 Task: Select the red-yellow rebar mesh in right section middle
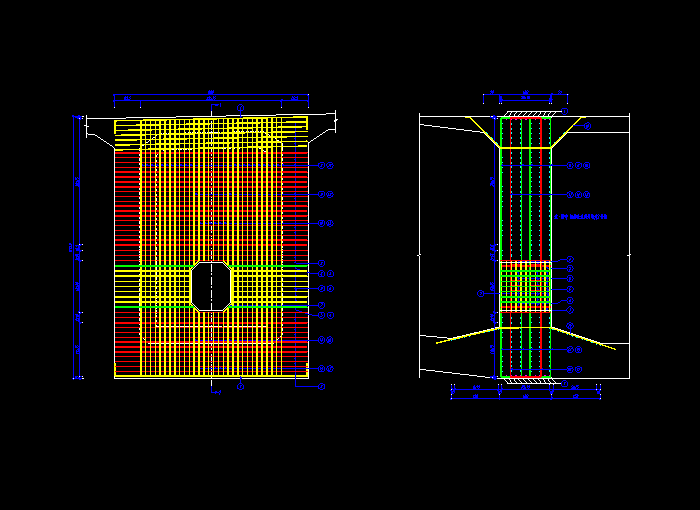(x=526, y=287)
